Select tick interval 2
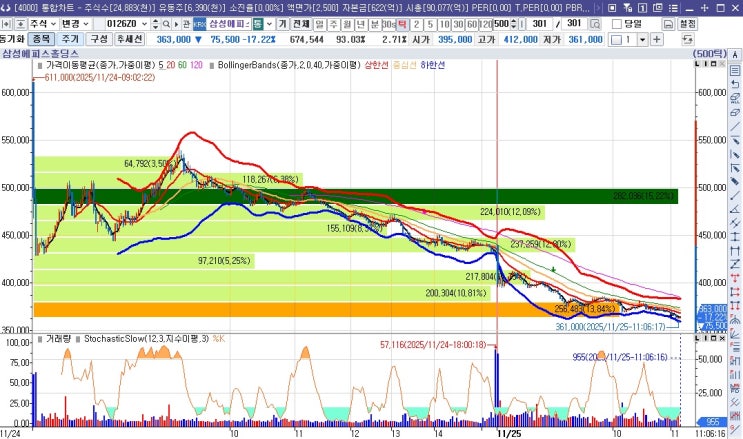 pyautogui.click(x=417, y=24)
